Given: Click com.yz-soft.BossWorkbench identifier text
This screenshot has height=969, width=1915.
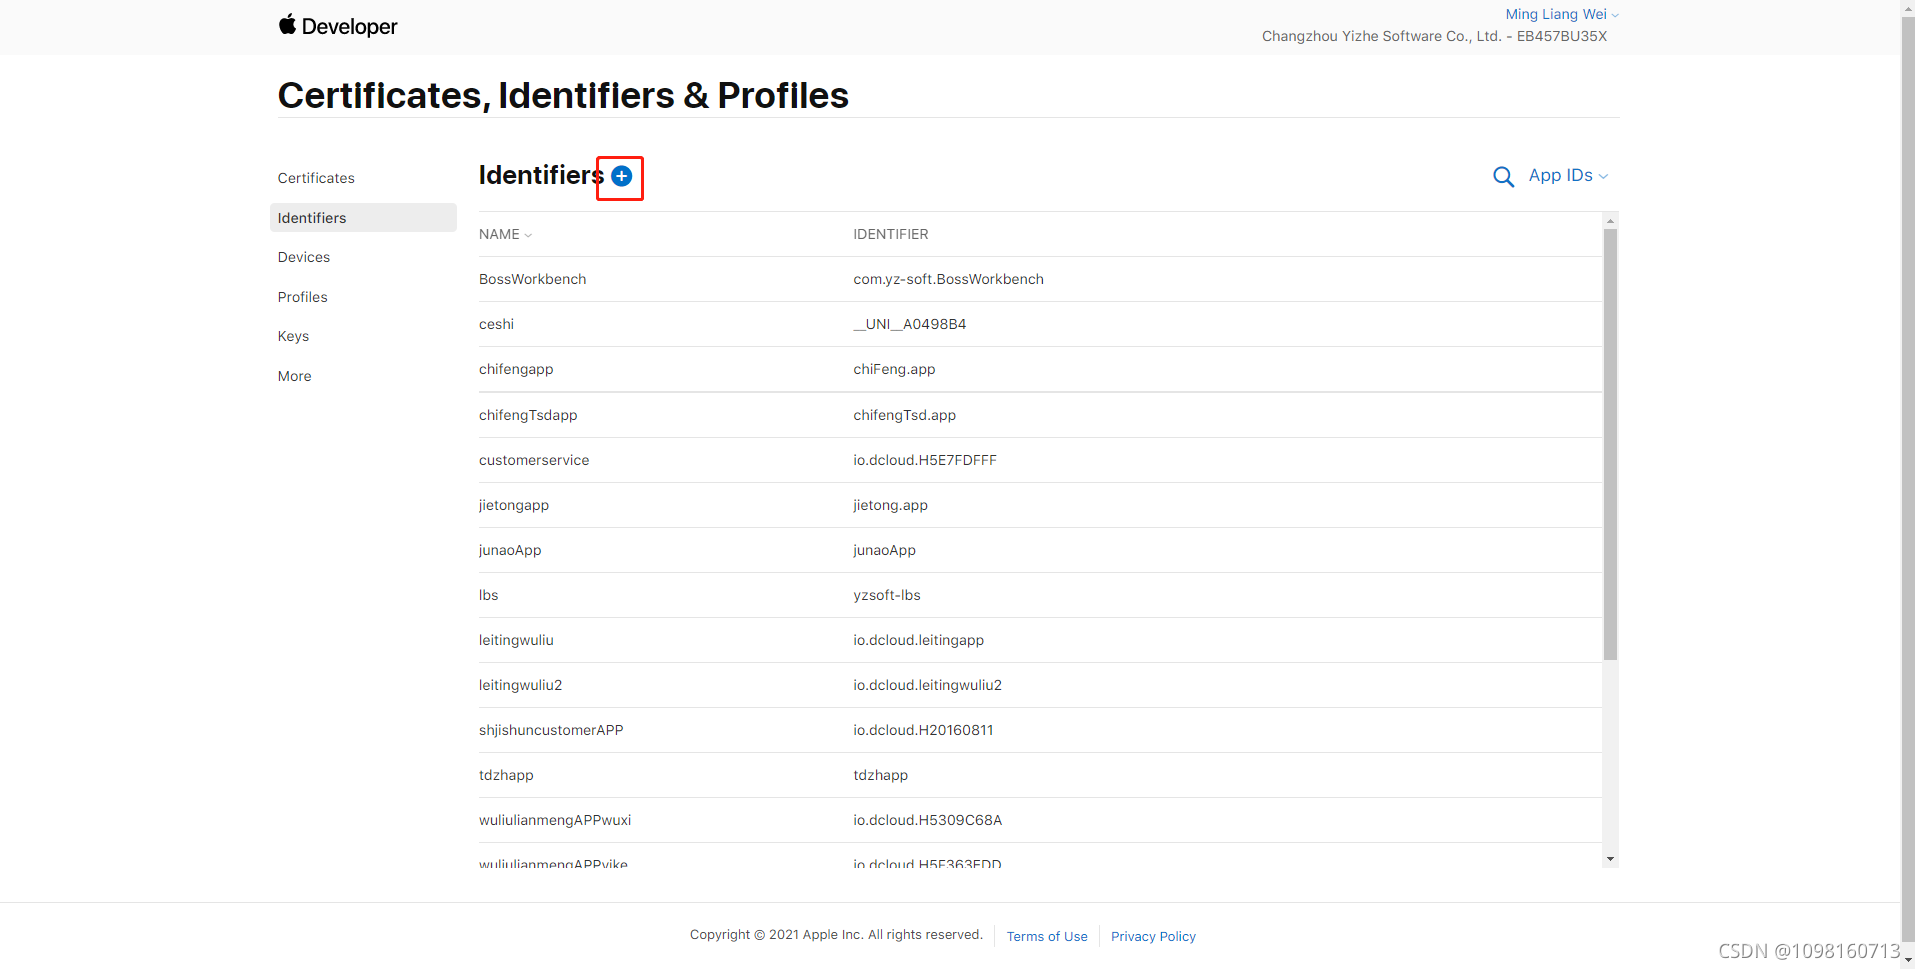Looking at the screenshot, I should click(948, 279).
